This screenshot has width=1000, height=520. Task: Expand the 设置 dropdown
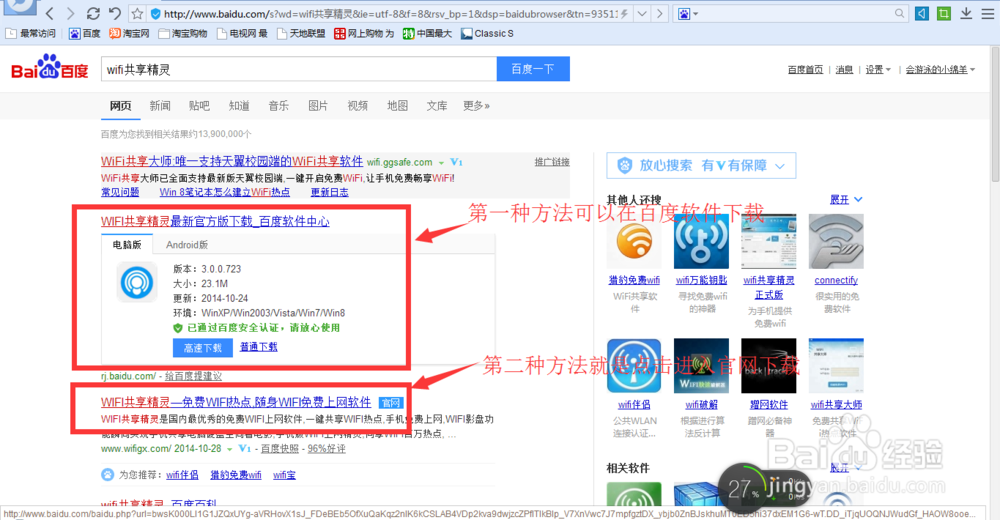click(x=878, y=70)
